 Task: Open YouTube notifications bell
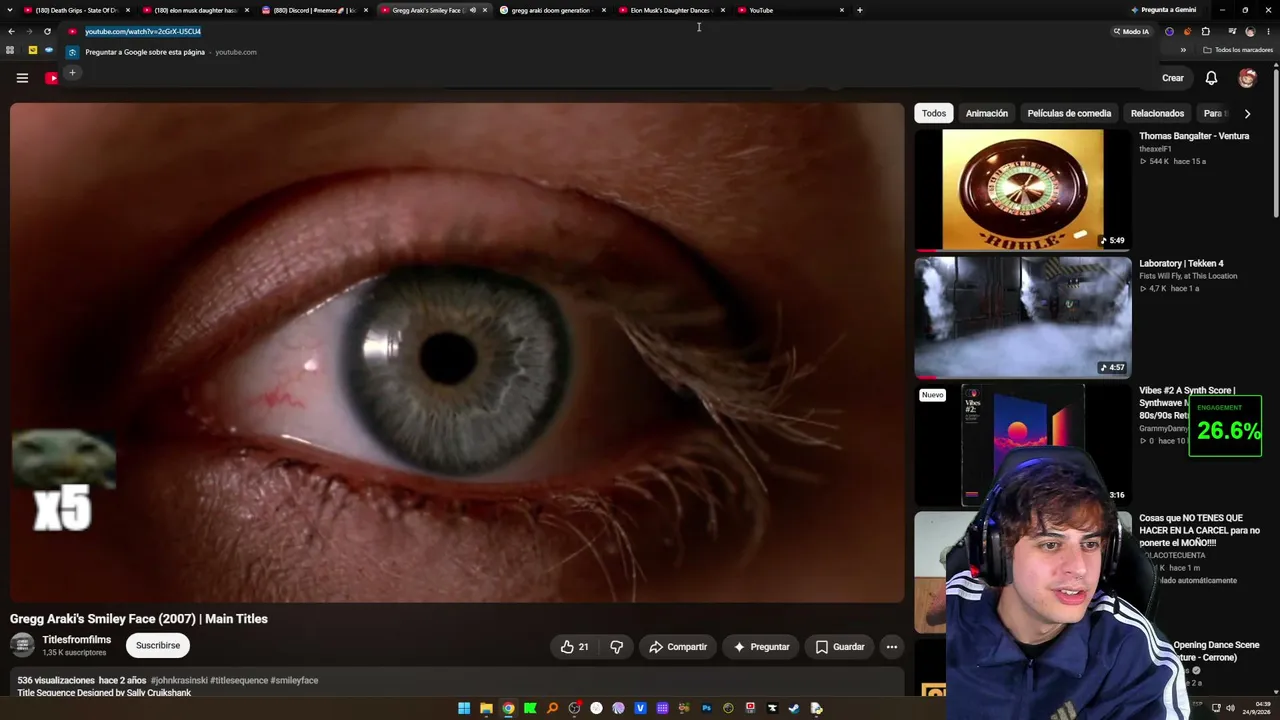1211,78
